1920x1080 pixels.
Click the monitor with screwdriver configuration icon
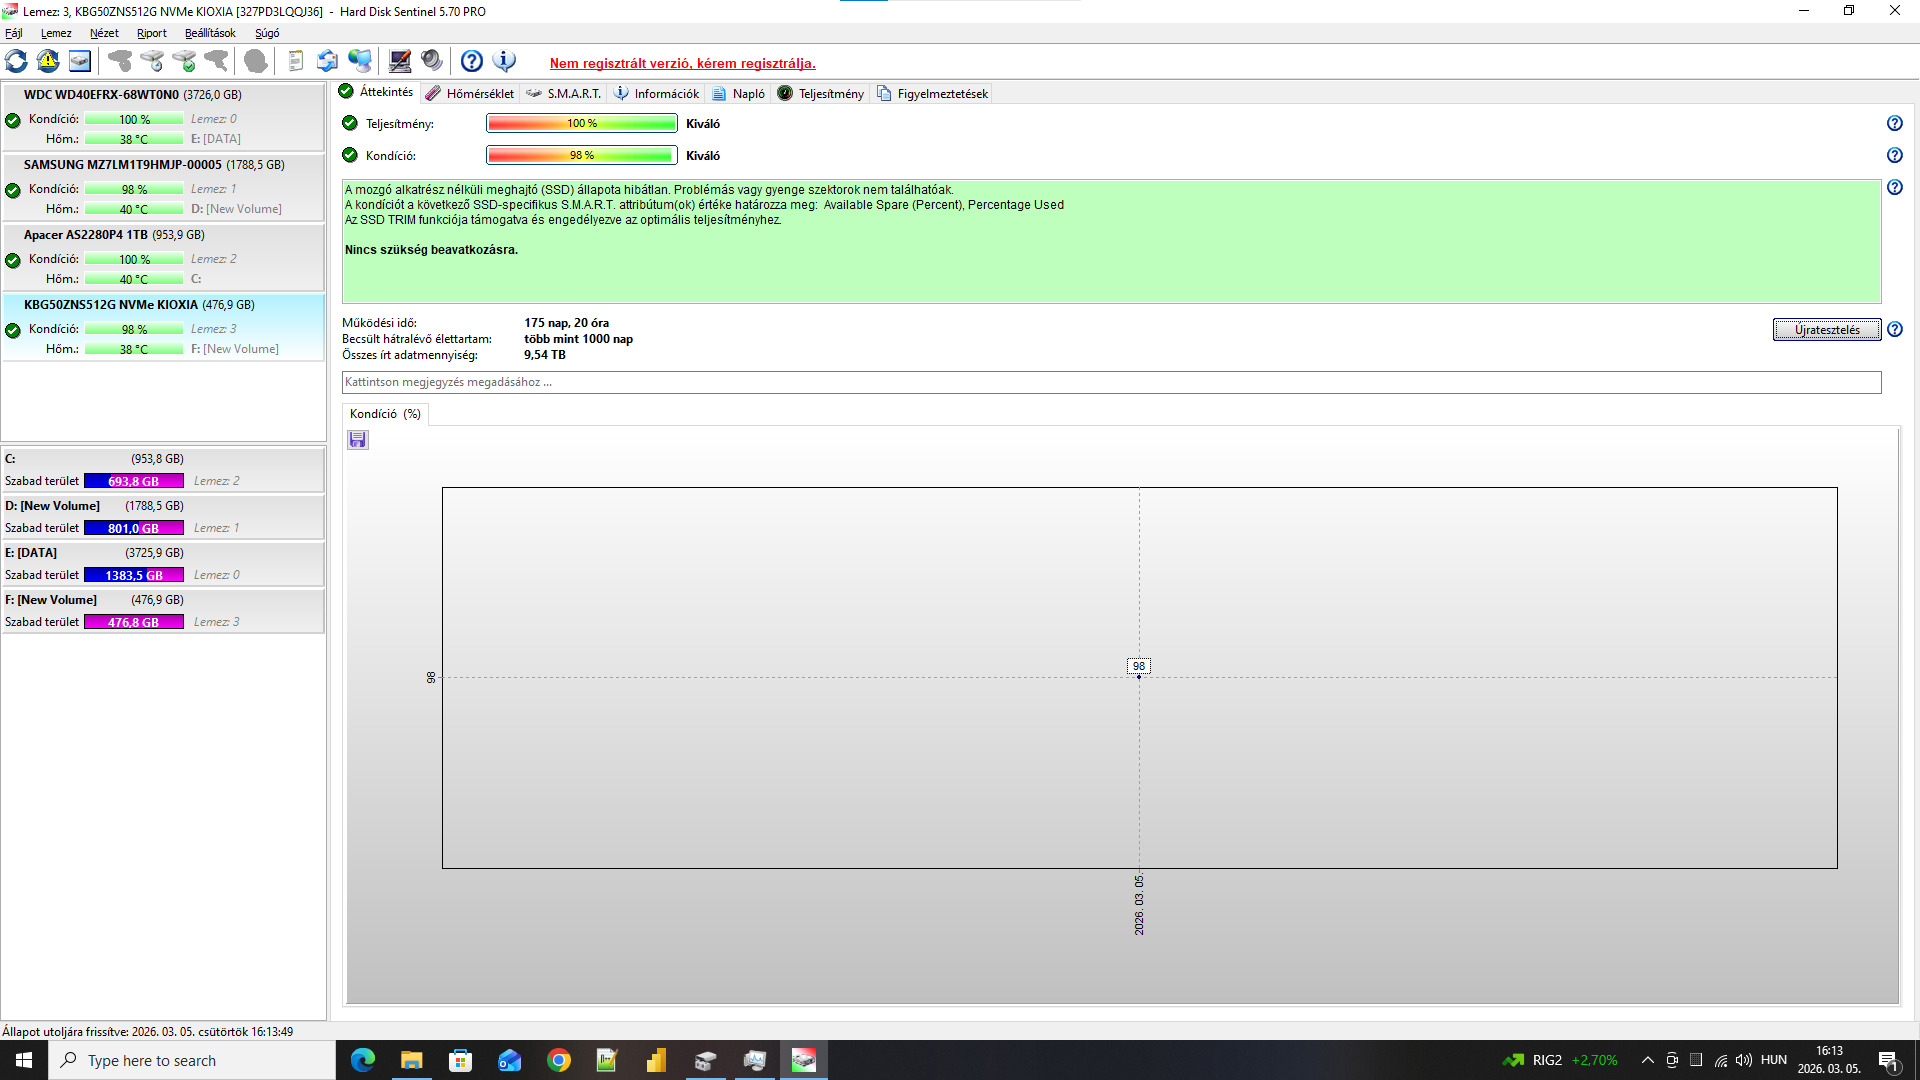pyautogui.click(x=400, y=61)
